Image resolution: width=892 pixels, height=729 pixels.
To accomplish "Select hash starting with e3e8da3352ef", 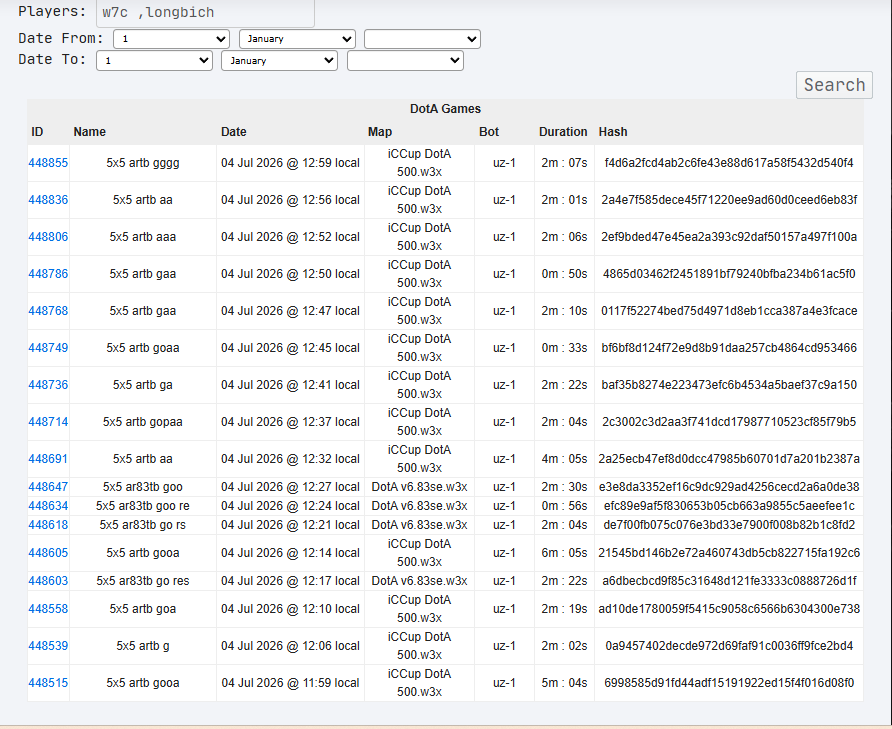I will [x=729, y=487].
